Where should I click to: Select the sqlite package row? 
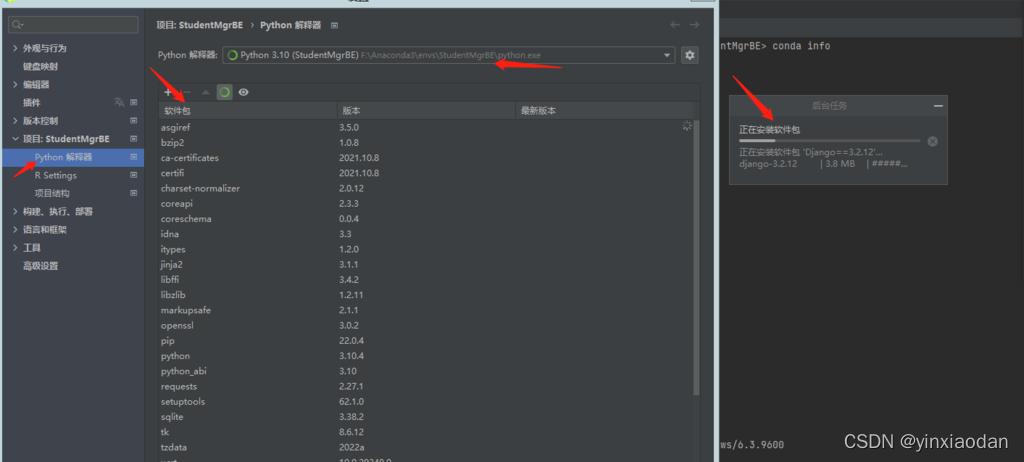[x=426, y=417]
